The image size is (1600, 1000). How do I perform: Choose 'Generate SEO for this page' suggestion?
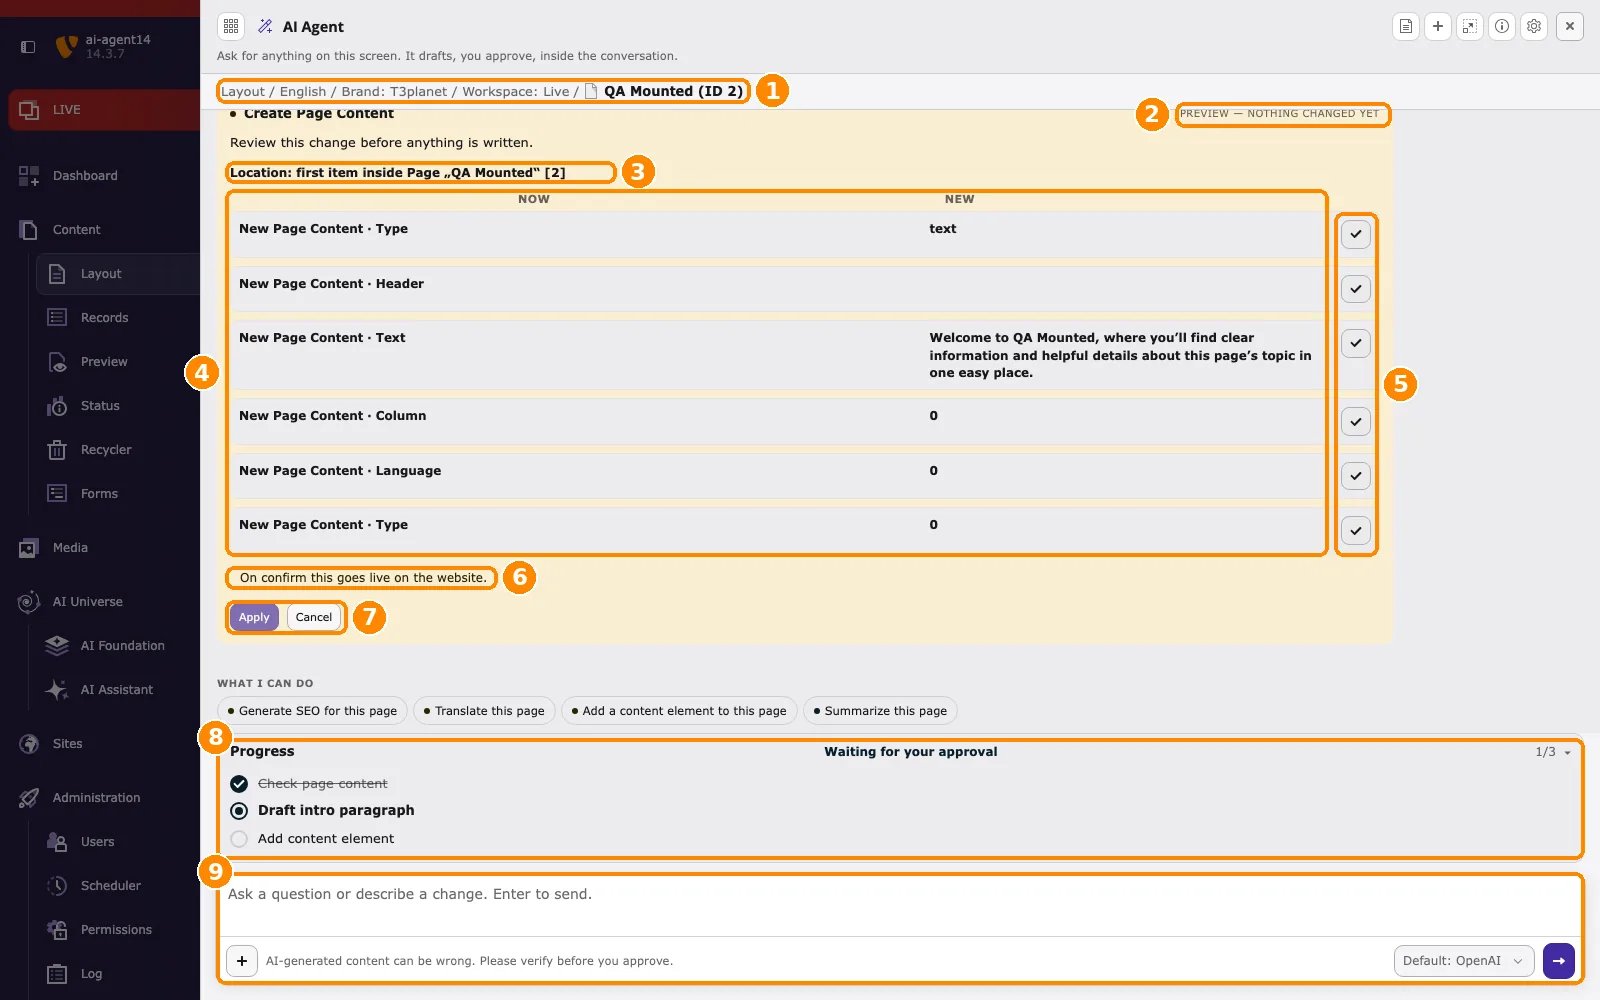pos(312,711)
